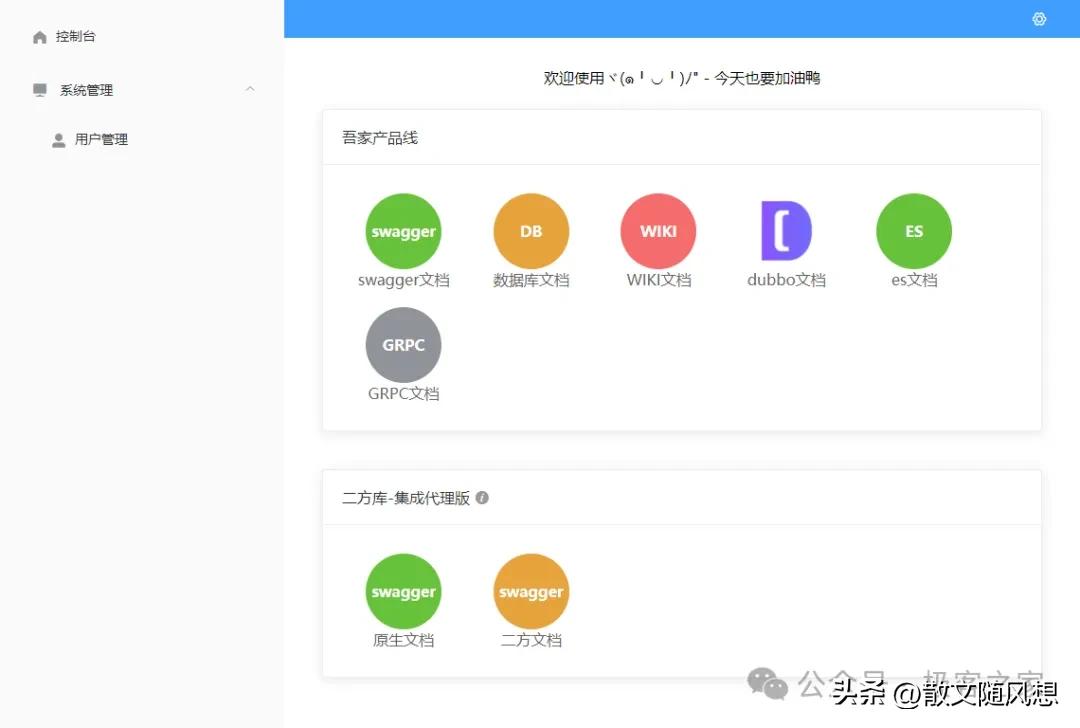Click the dubbo文档 label
Image resolution: width=1080 pixels, height=728 pixels.
tap(786, 280)
